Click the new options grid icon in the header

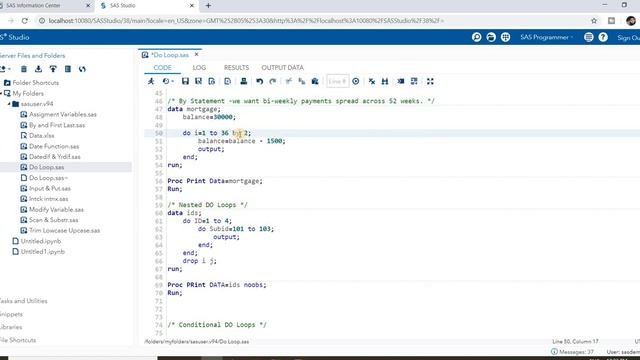505,37
